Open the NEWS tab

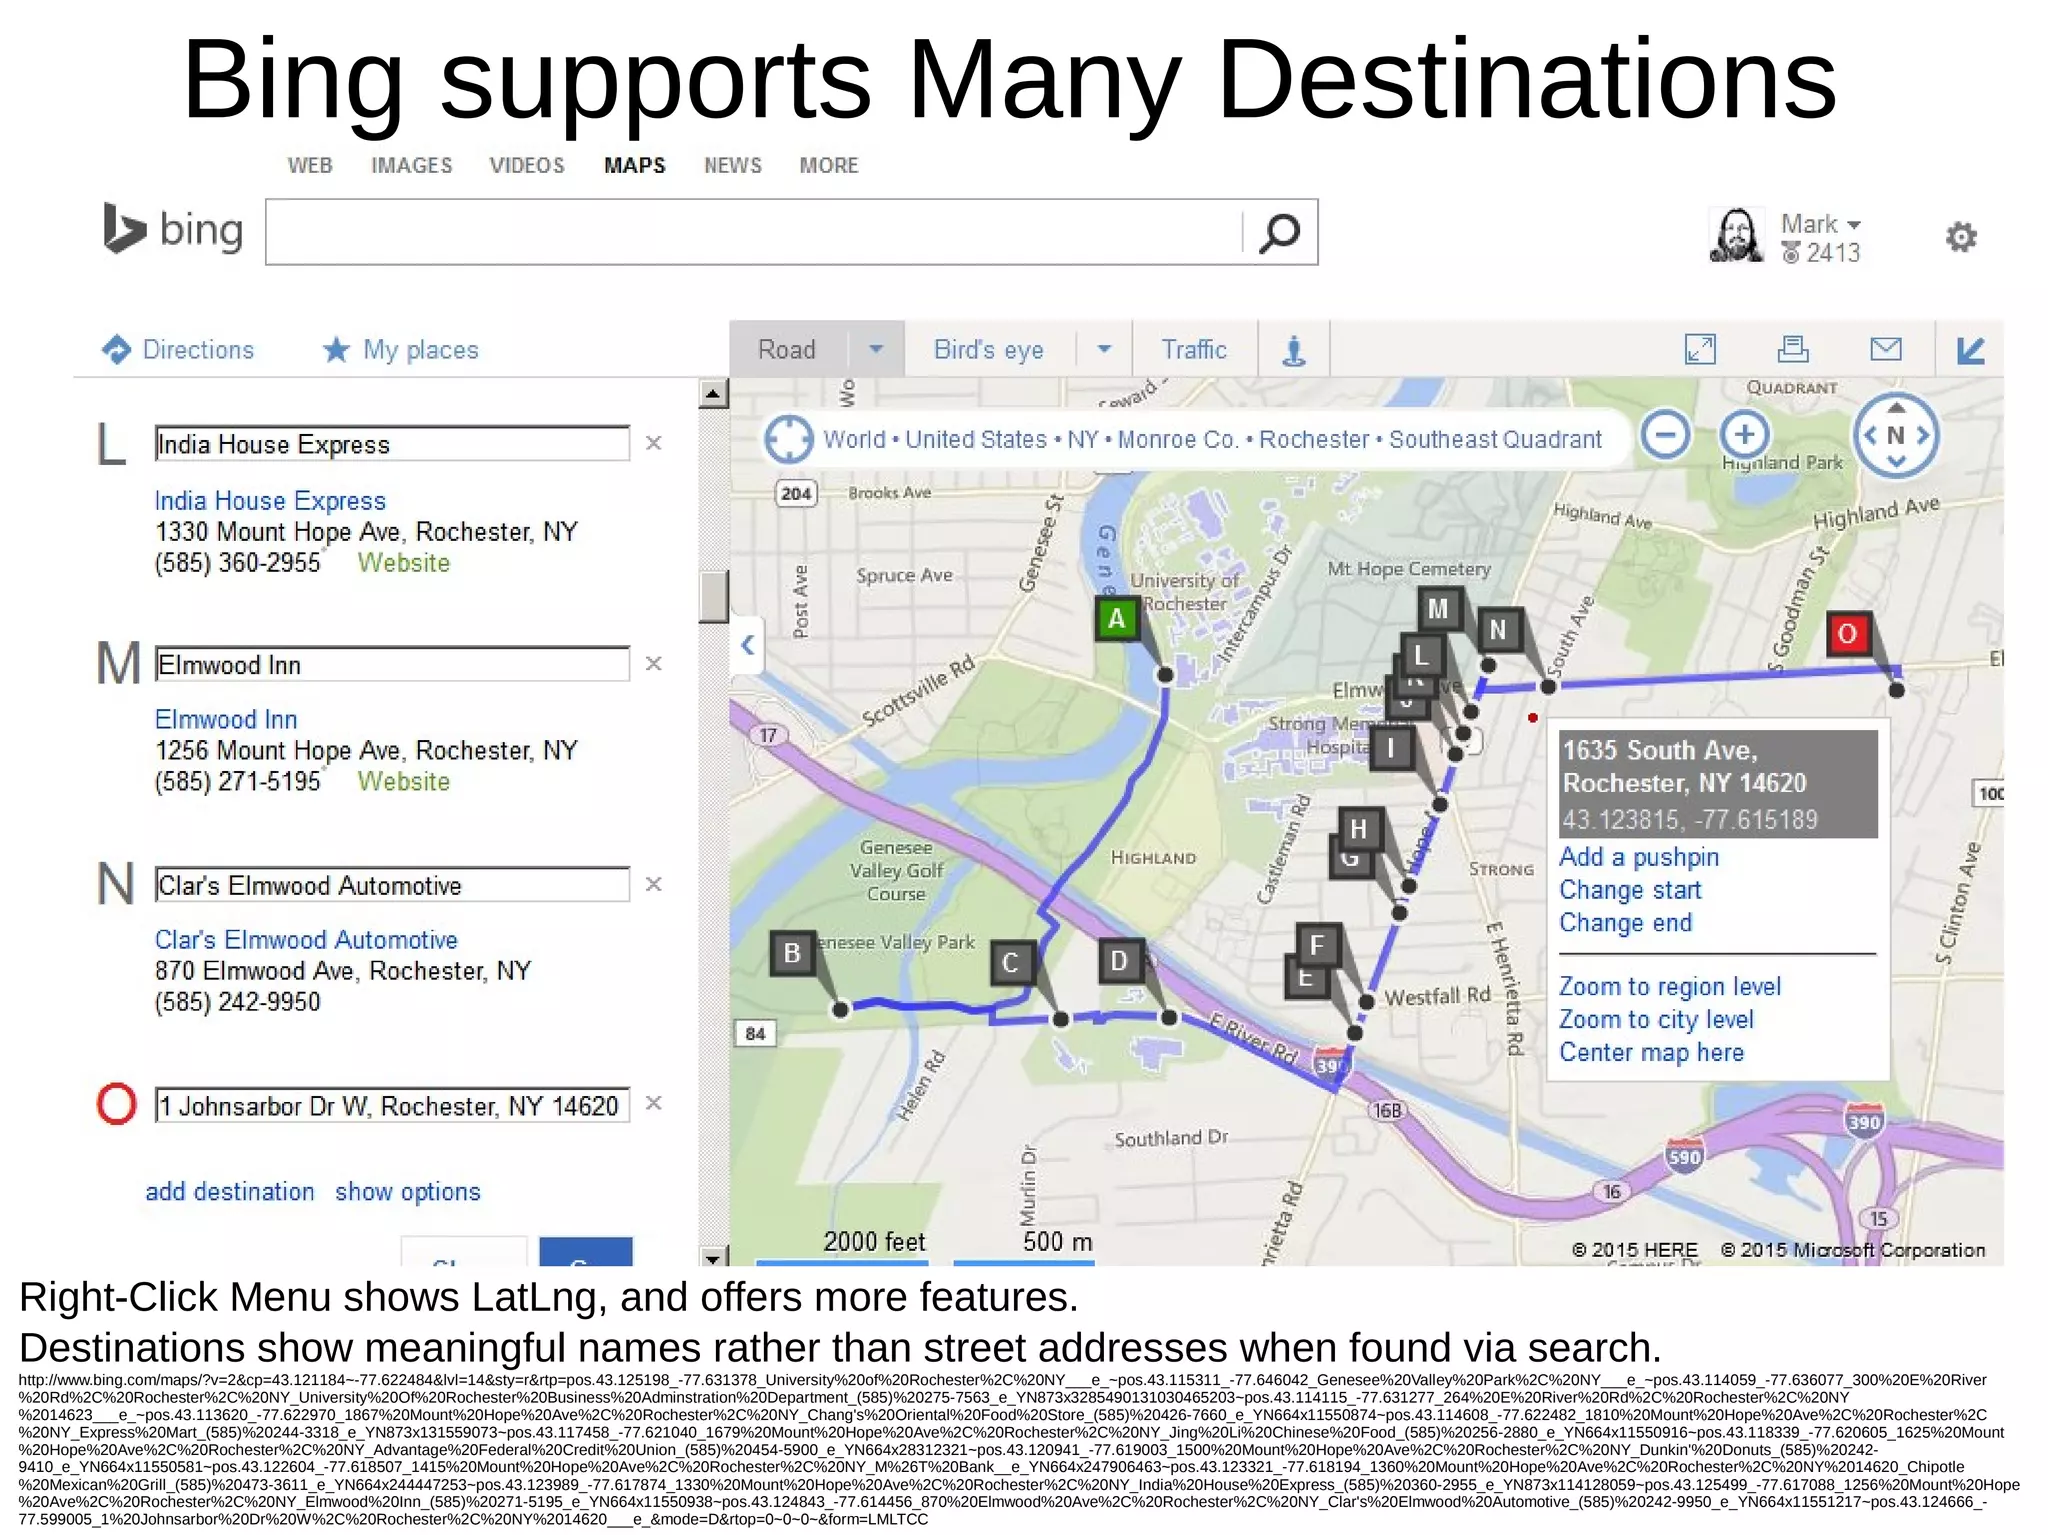click(x=733, y=166)
